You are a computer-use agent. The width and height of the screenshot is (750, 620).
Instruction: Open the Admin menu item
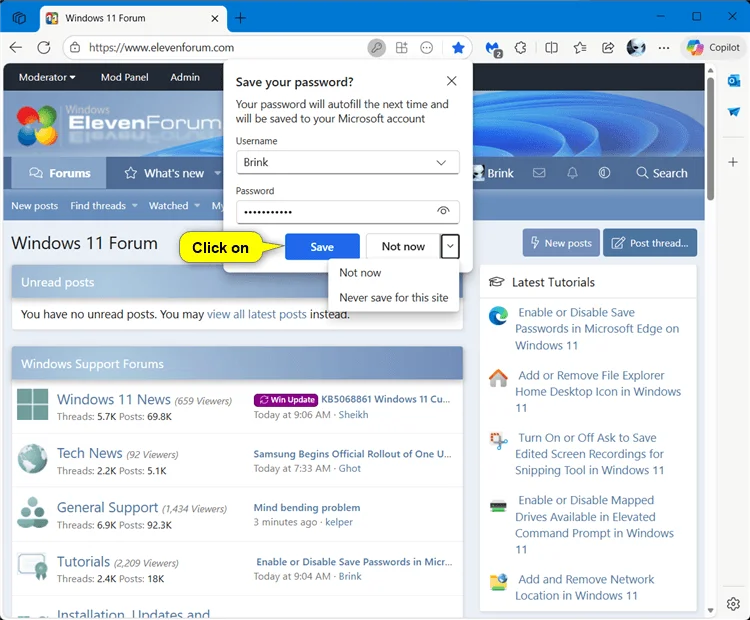click(185, 77)
